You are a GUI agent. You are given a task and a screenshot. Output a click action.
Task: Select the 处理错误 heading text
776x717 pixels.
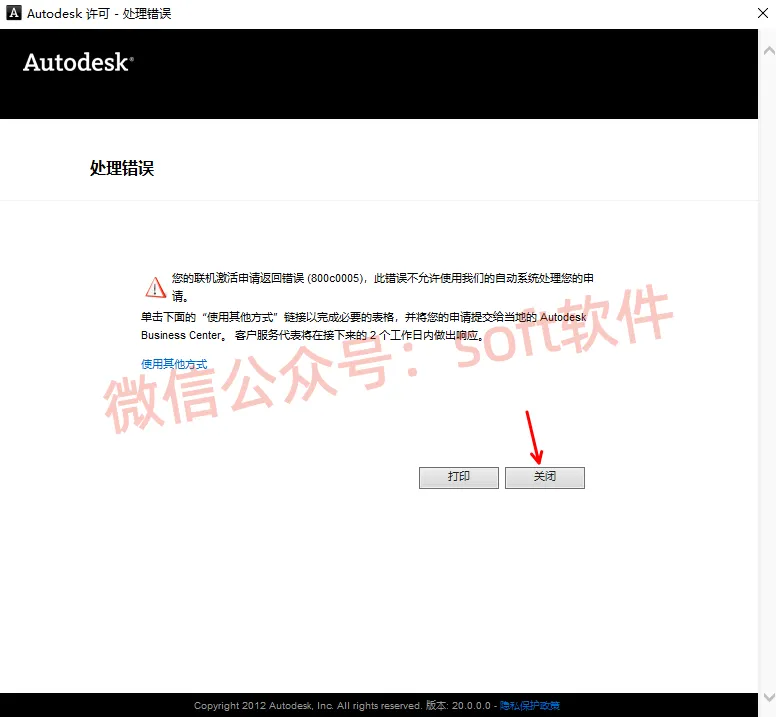[122, 168]
